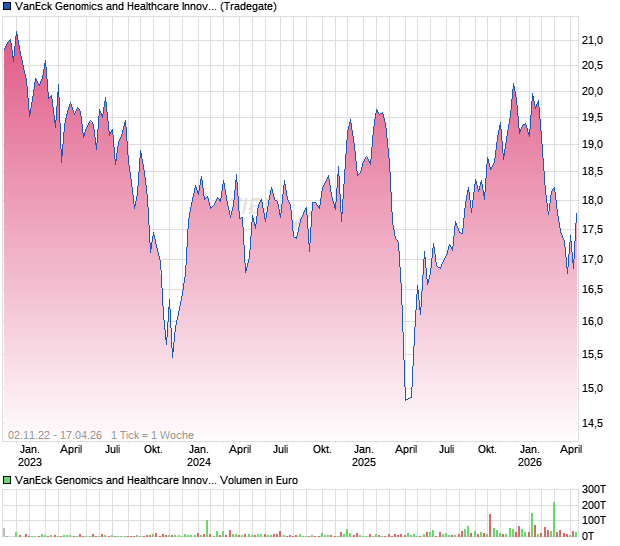
Task: Select the 'Jan. 2023' label on the time axis
Action: [x=30, y=456]
